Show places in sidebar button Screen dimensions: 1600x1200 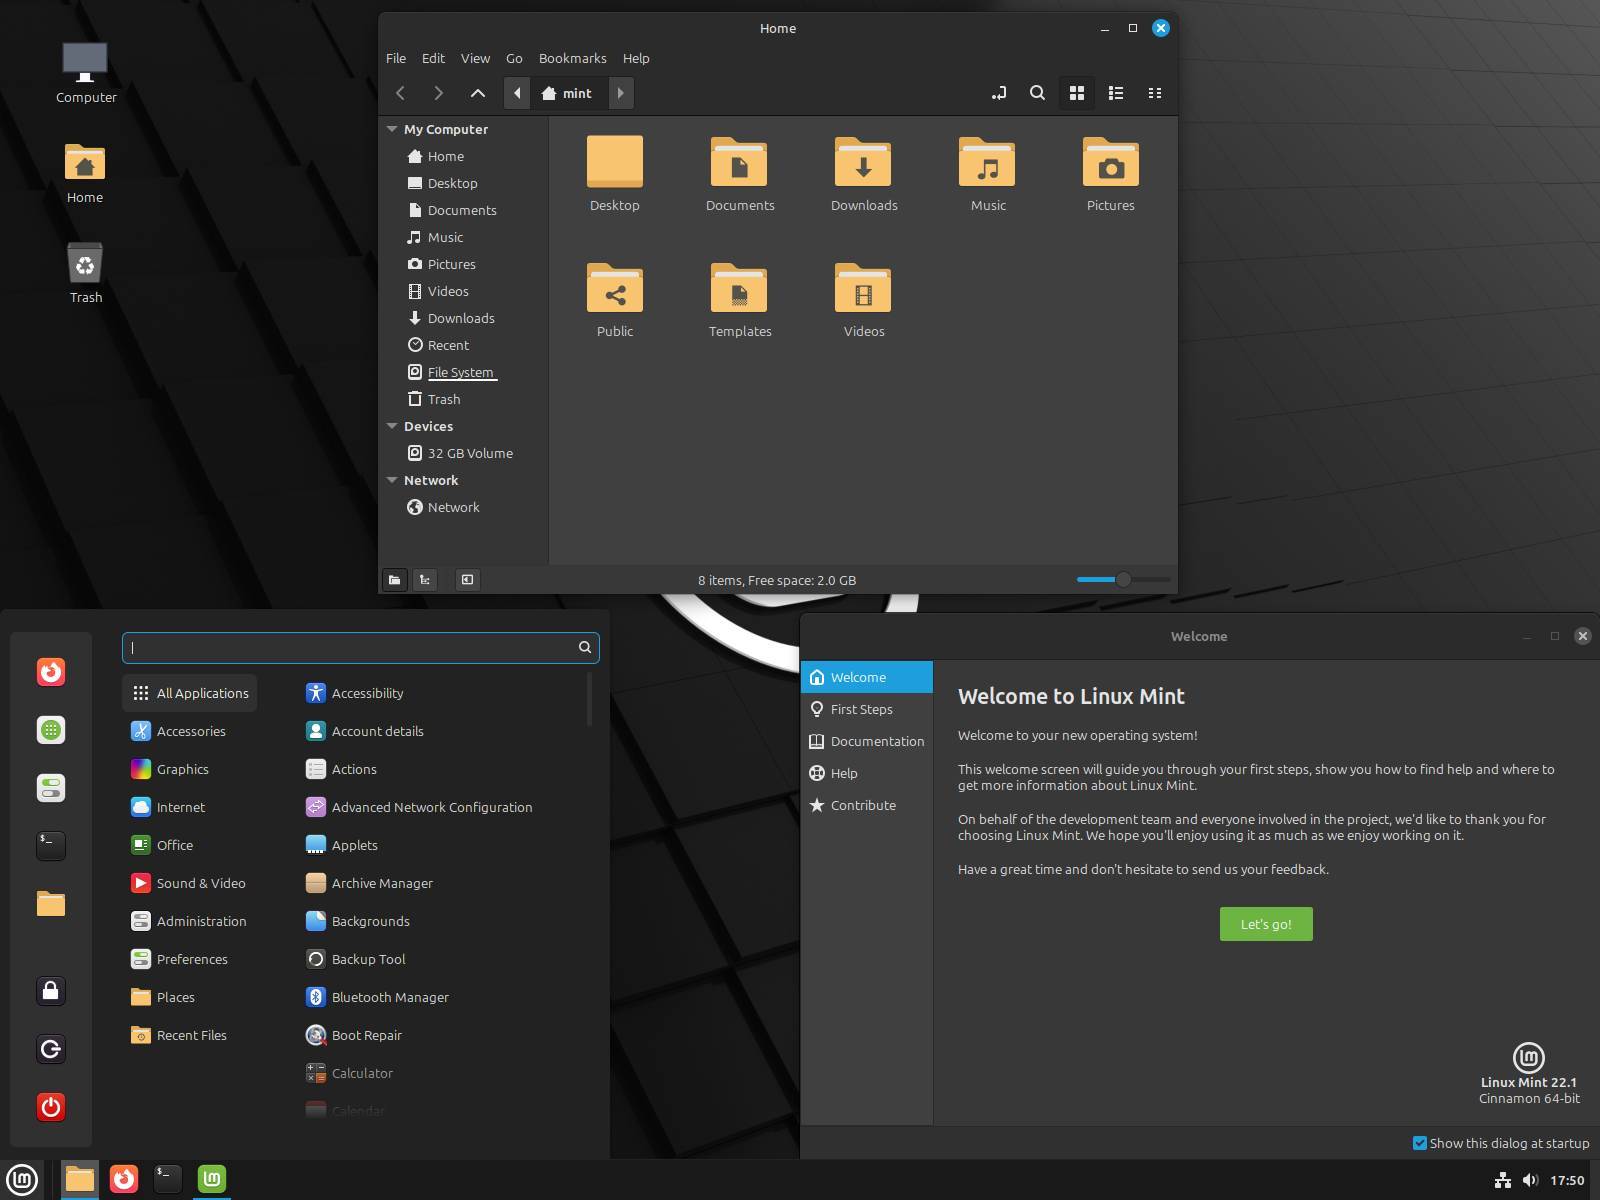click(394, 580)
